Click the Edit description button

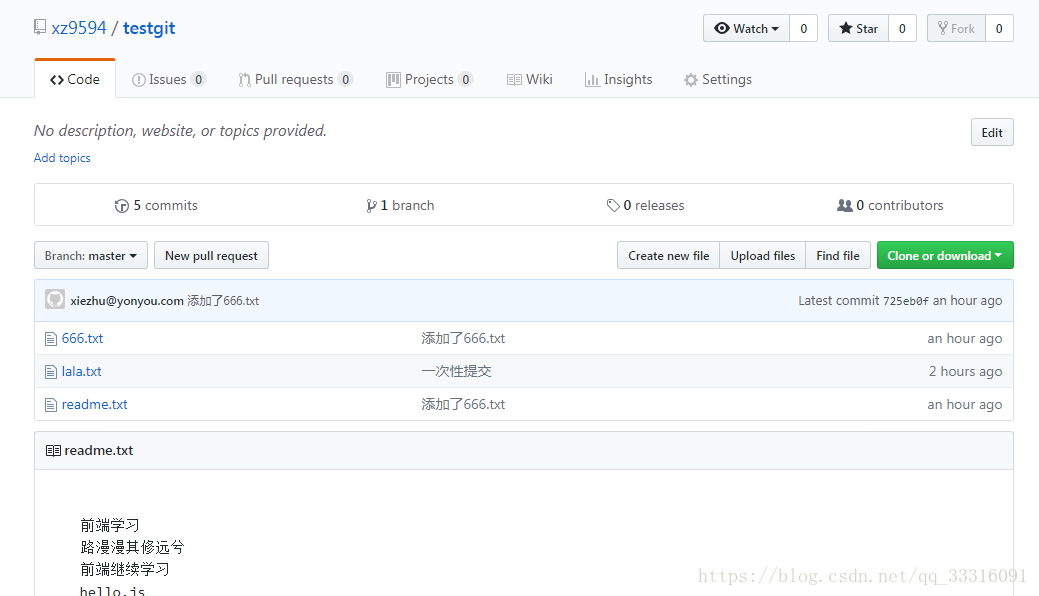pos(992,133)
